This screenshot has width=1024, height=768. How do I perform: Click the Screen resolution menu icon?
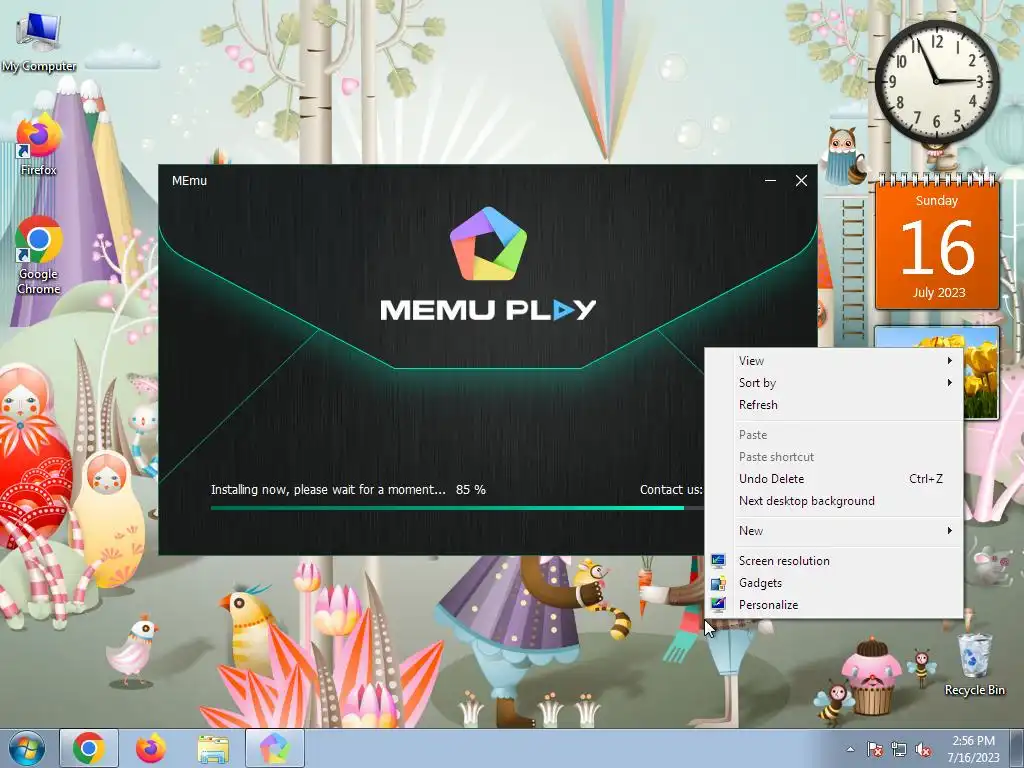718,560
